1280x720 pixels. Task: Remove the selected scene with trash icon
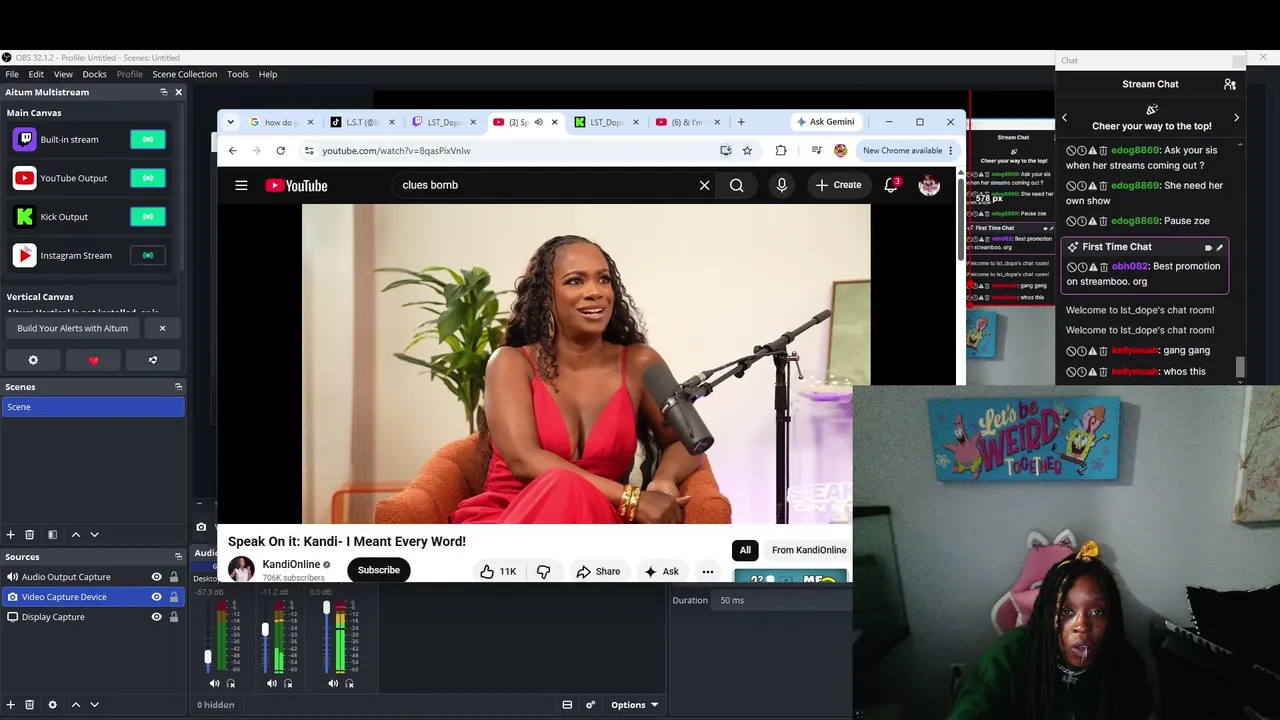tap(29, 535)
